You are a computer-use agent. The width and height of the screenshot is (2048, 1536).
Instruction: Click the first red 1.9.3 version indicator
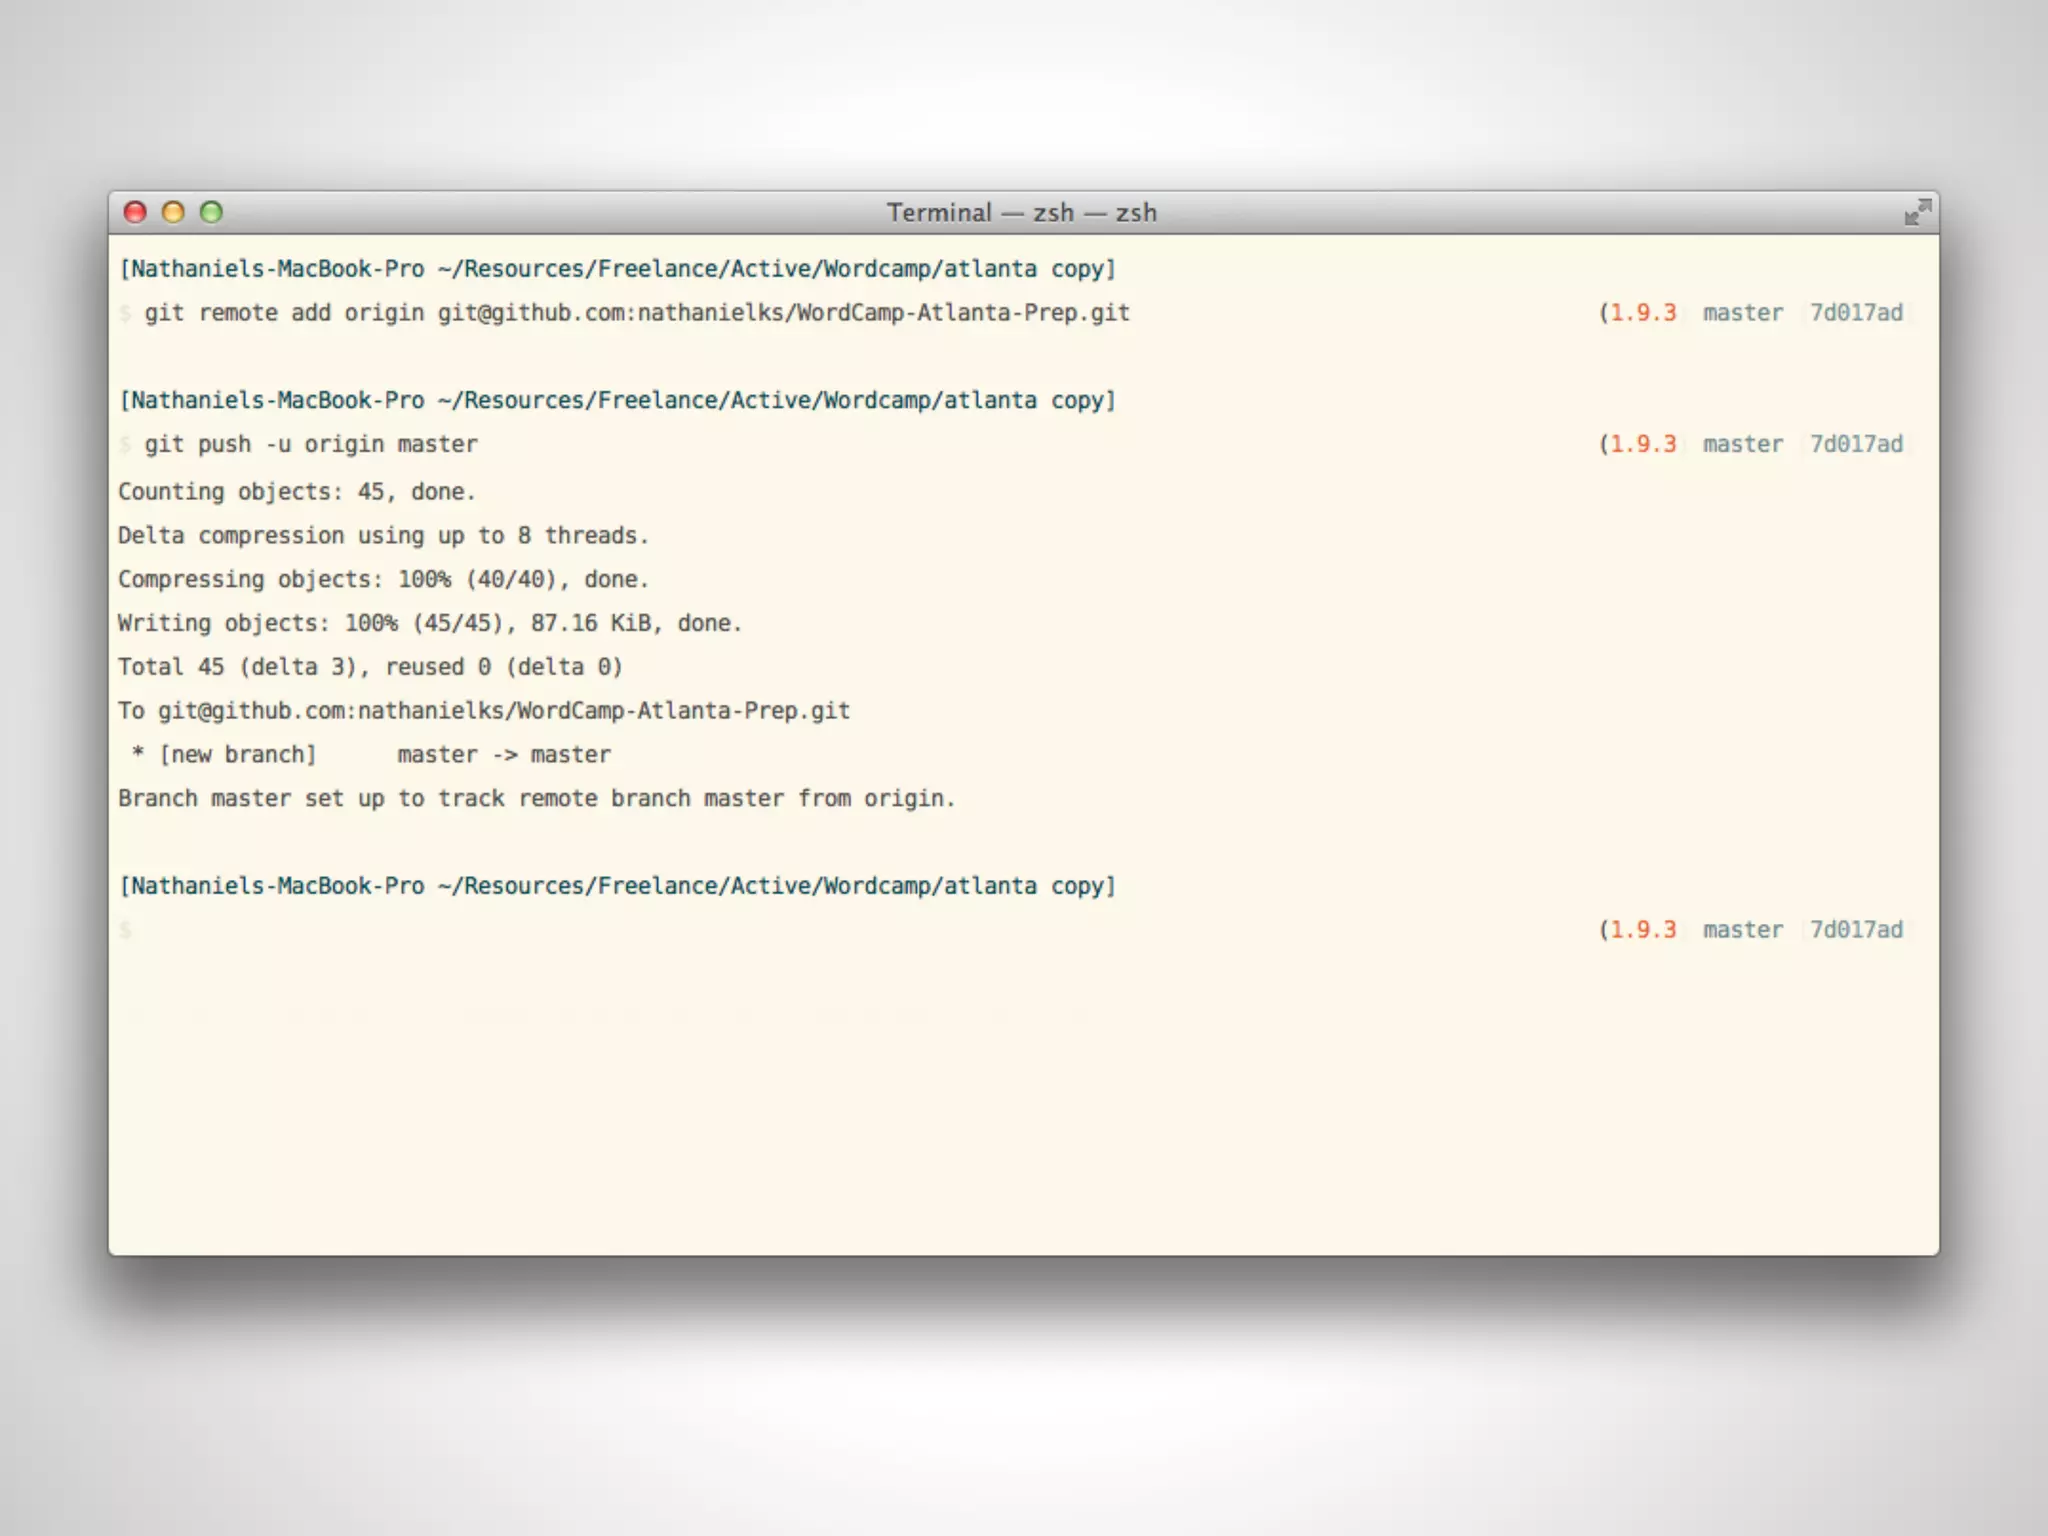pyautogui.click(x=1642, y=313)
